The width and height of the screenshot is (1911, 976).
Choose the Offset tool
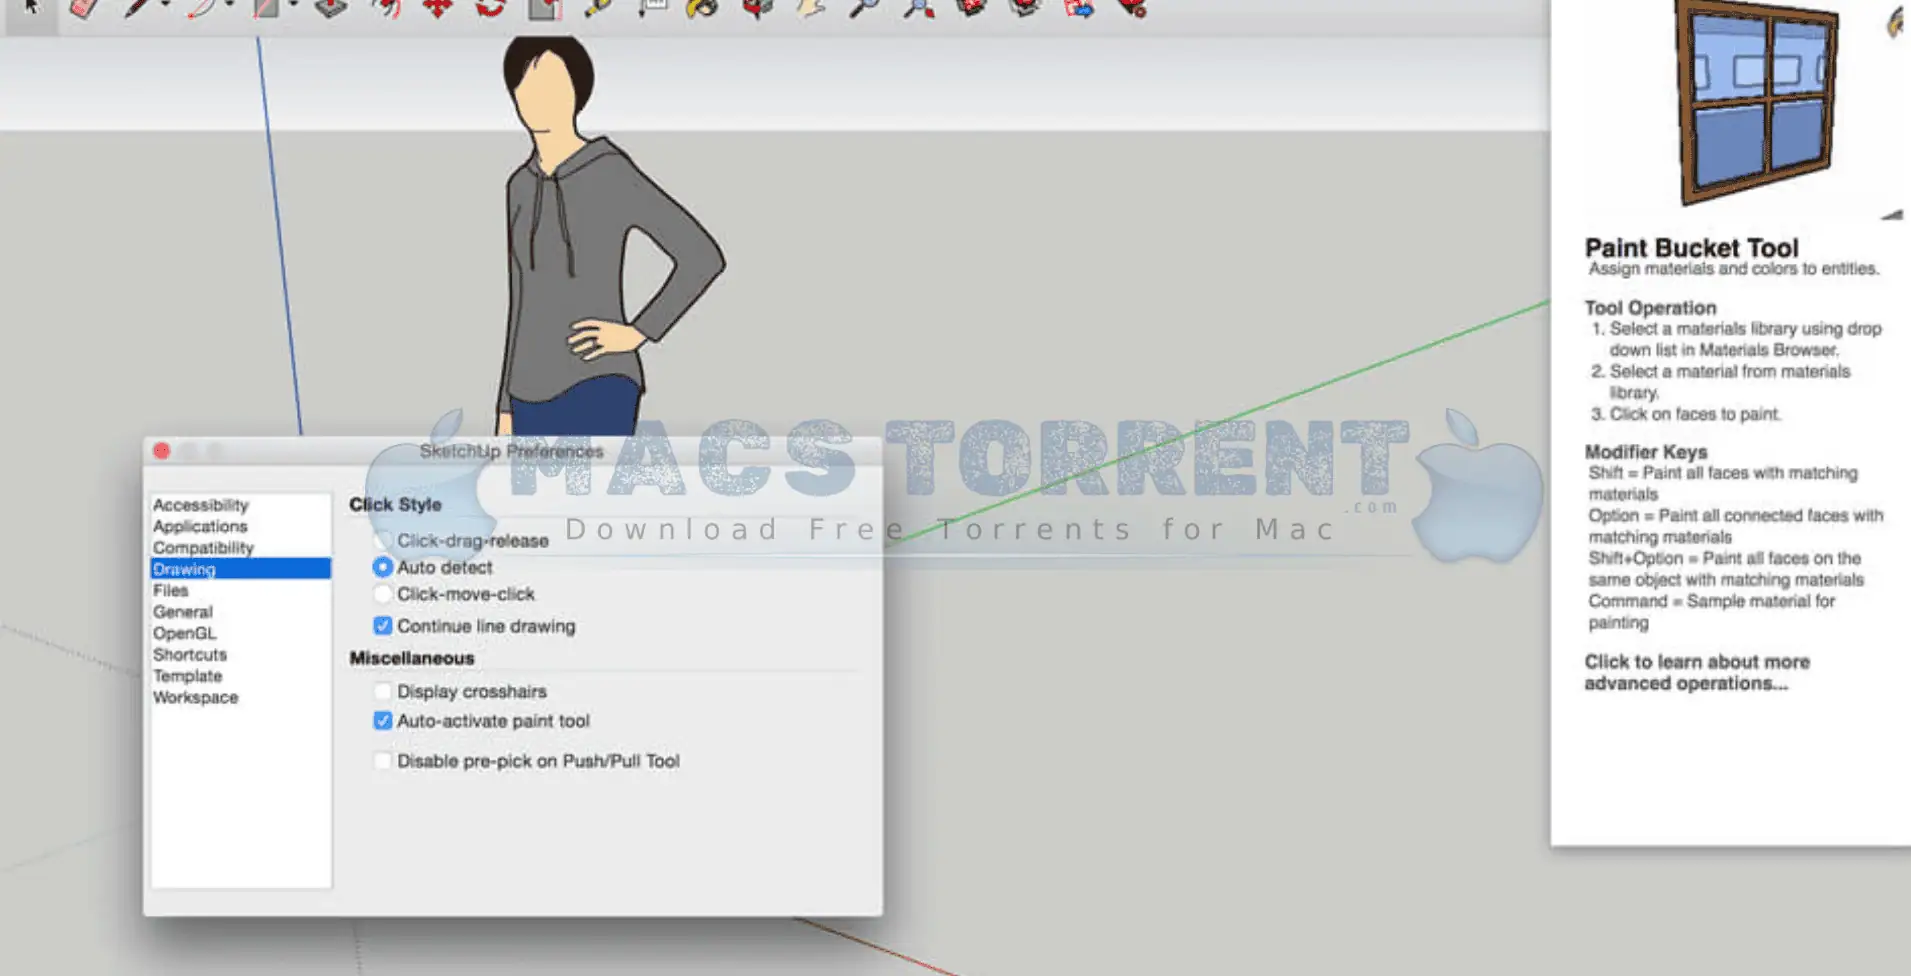(386, 8)
